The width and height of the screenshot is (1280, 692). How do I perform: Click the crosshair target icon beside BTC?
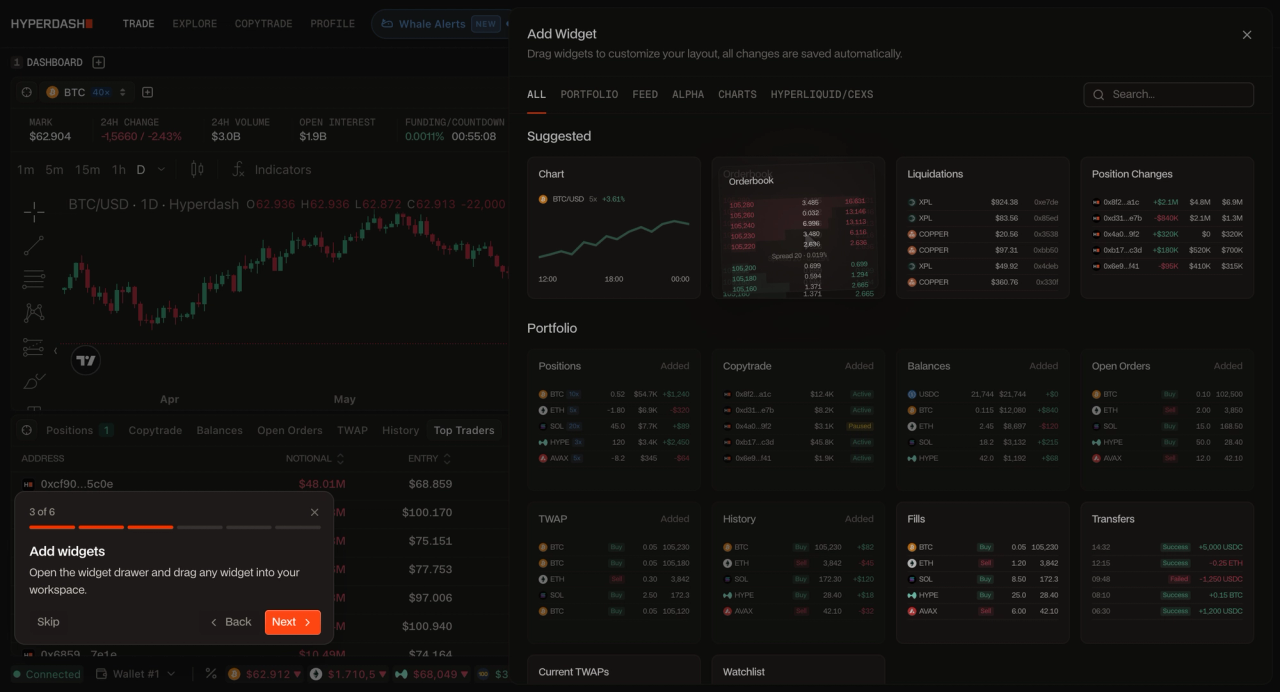coord(26,92)
